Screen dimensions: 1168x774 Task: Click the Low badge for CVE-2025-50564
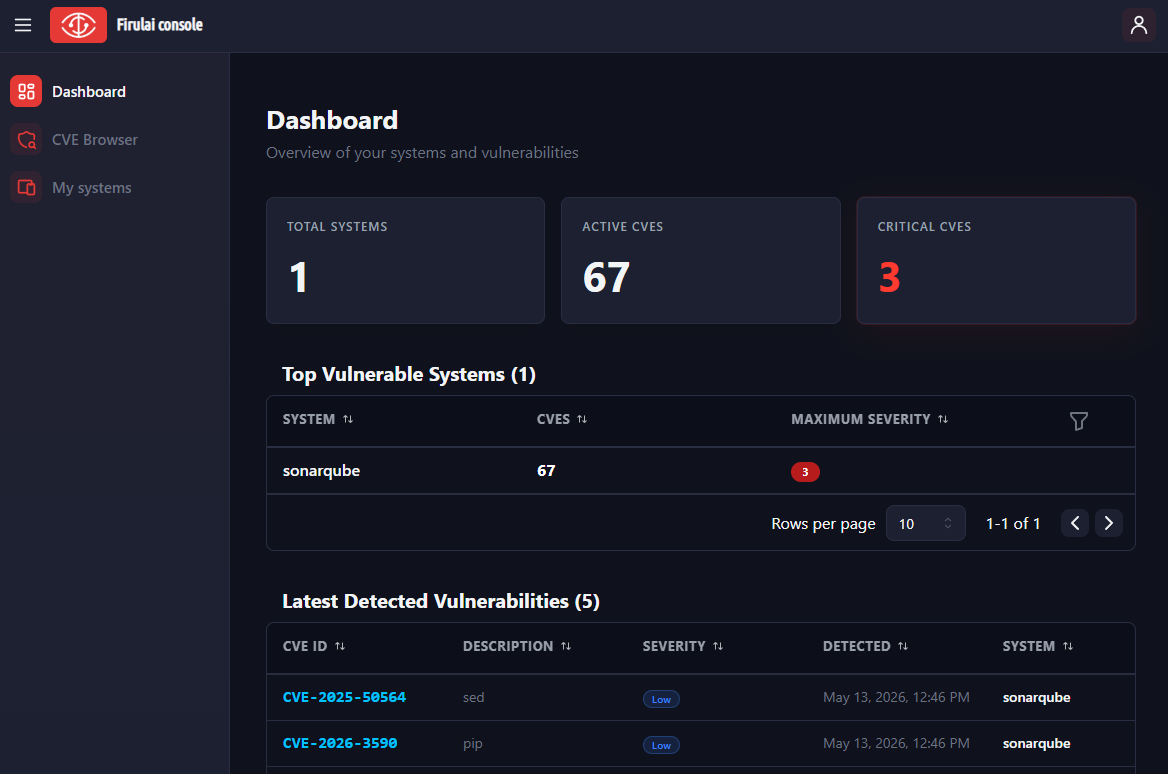pyautogui.click(x=661, y=699)
